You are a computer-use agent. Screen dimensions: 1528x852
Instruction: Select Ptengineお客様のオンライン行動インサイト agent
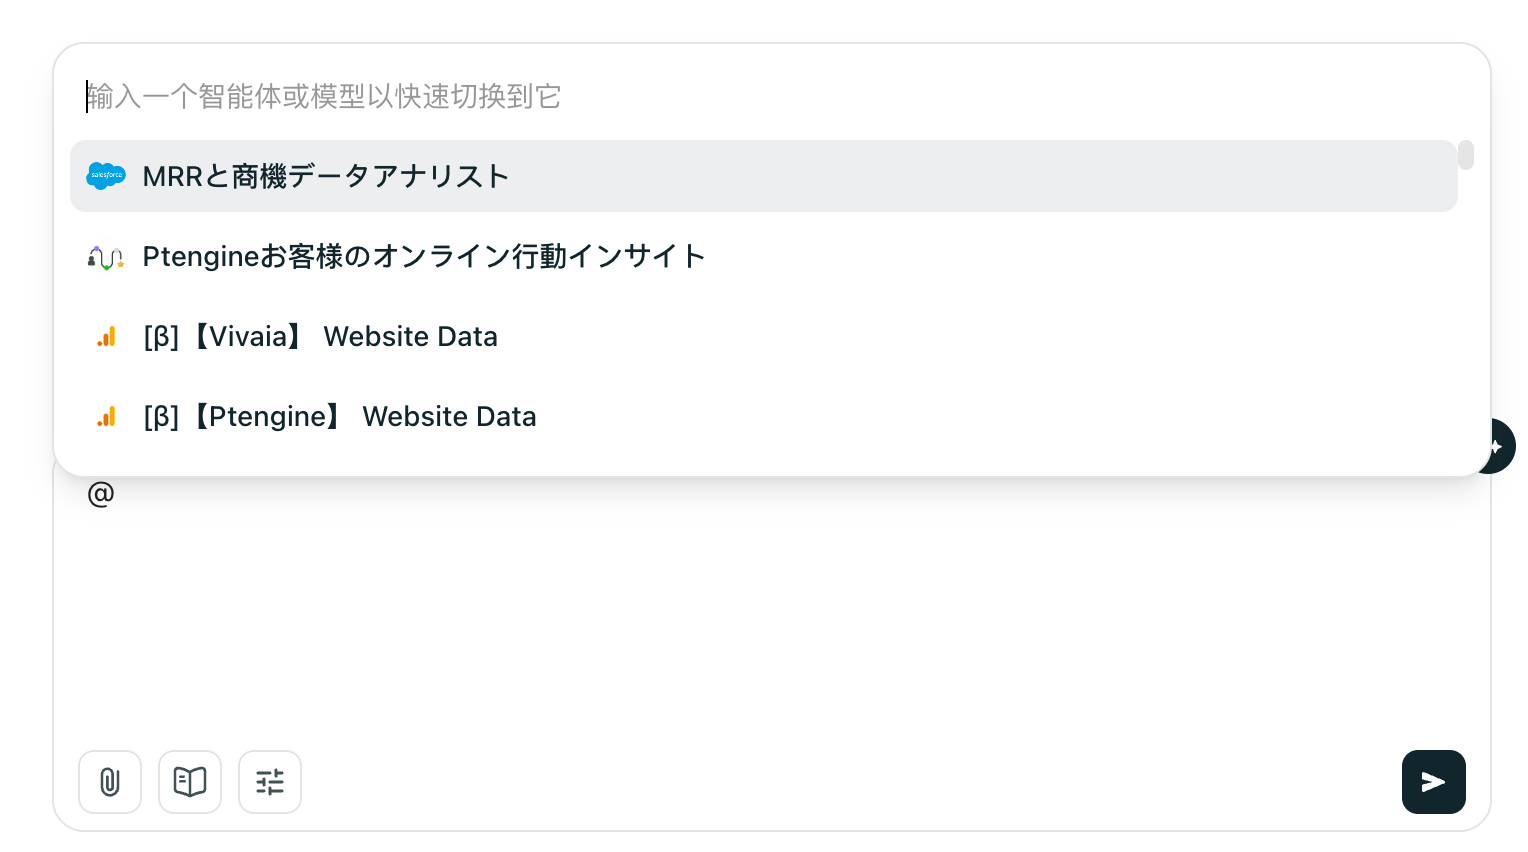(x=424, y=257)
